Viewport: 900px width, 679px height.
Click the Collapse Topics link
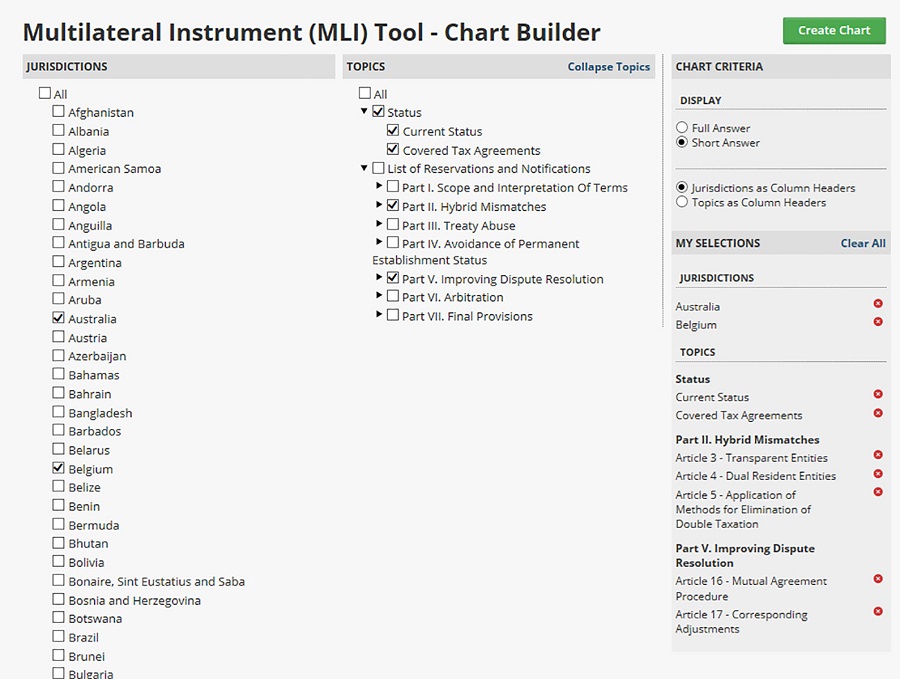[x=608, y=67]
